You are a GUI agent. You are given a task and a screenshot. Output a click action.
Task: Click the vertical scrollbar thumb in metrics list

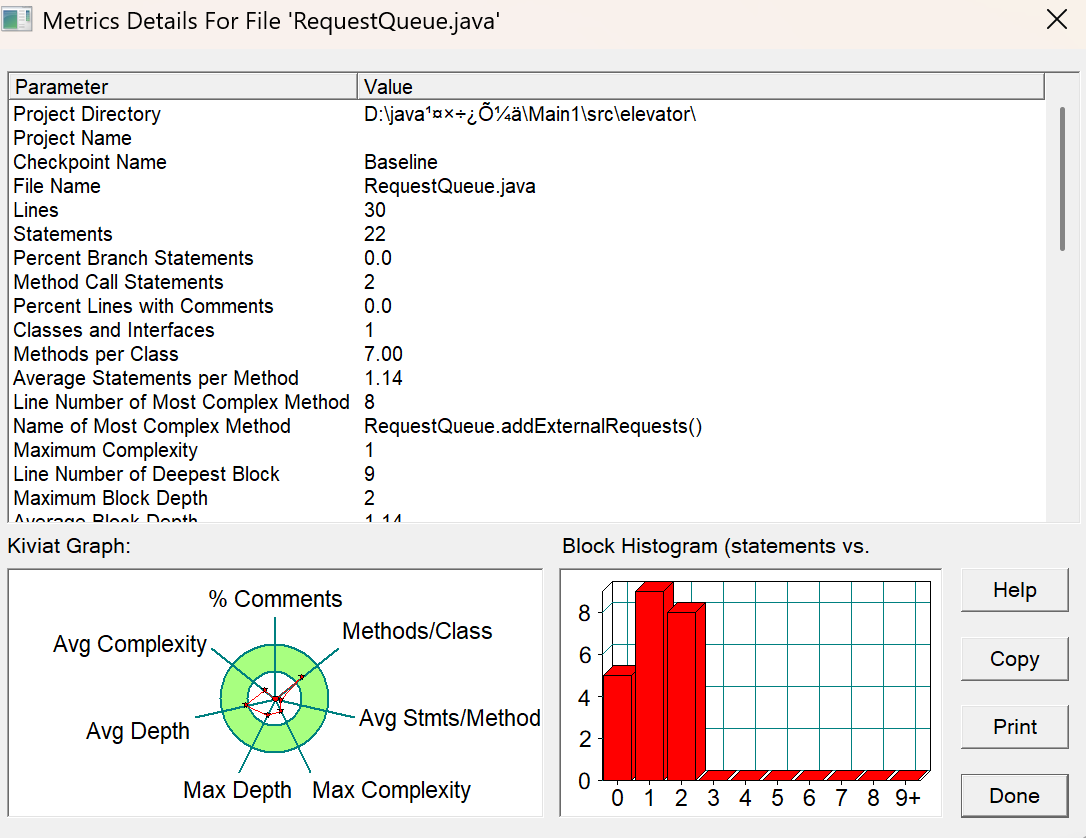coord(1062,179)
